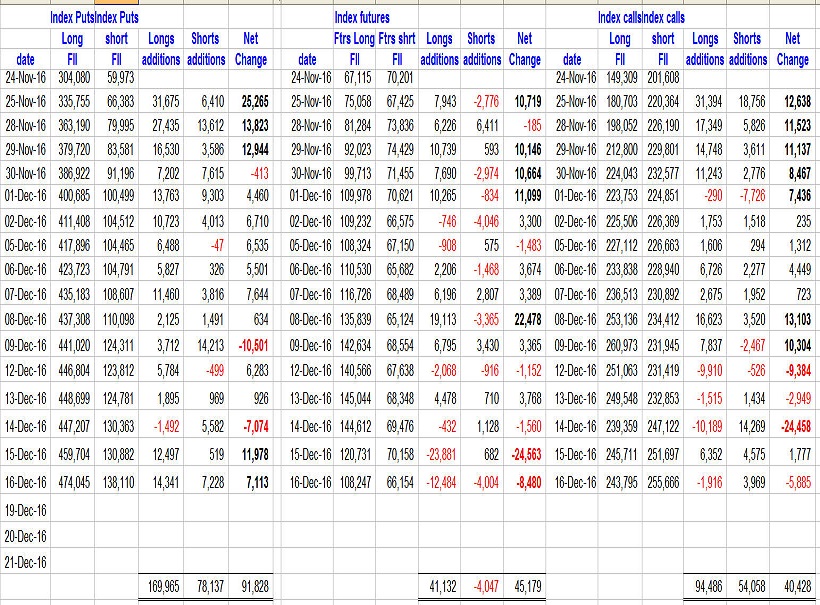Click puts net change value 25,265
Image resolution: width=820 pixels, height=605 pixels.
(250, 103)
